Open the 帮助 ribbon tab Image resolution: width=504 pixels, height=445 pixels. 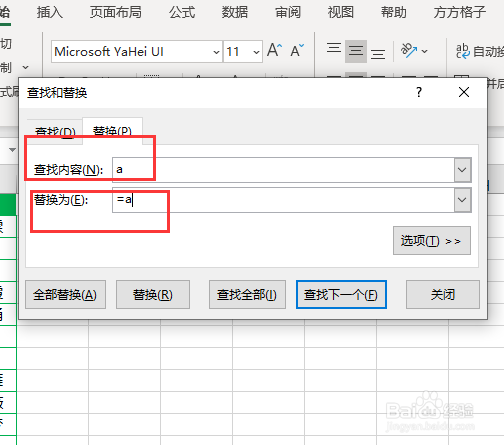point(394,12)
